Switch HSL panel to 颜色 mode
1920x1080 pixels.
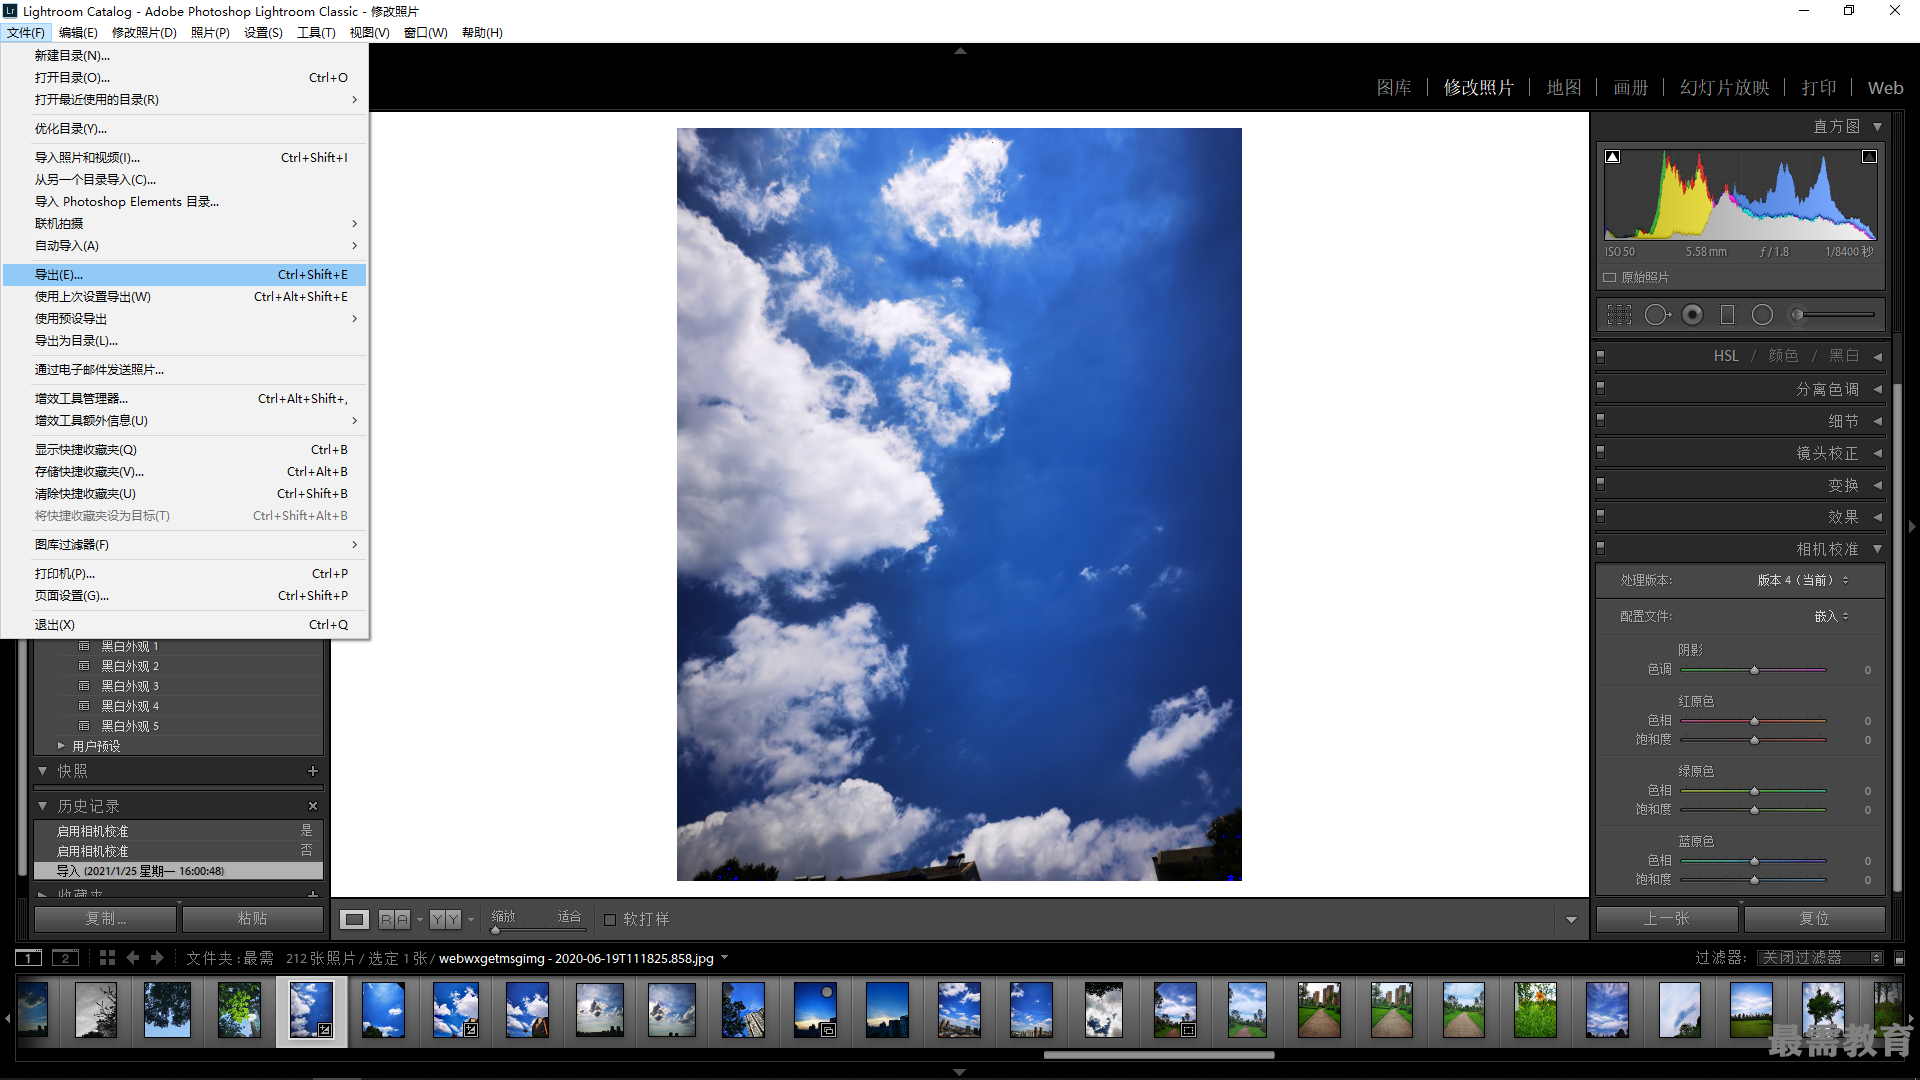[x=1783, y=357]
